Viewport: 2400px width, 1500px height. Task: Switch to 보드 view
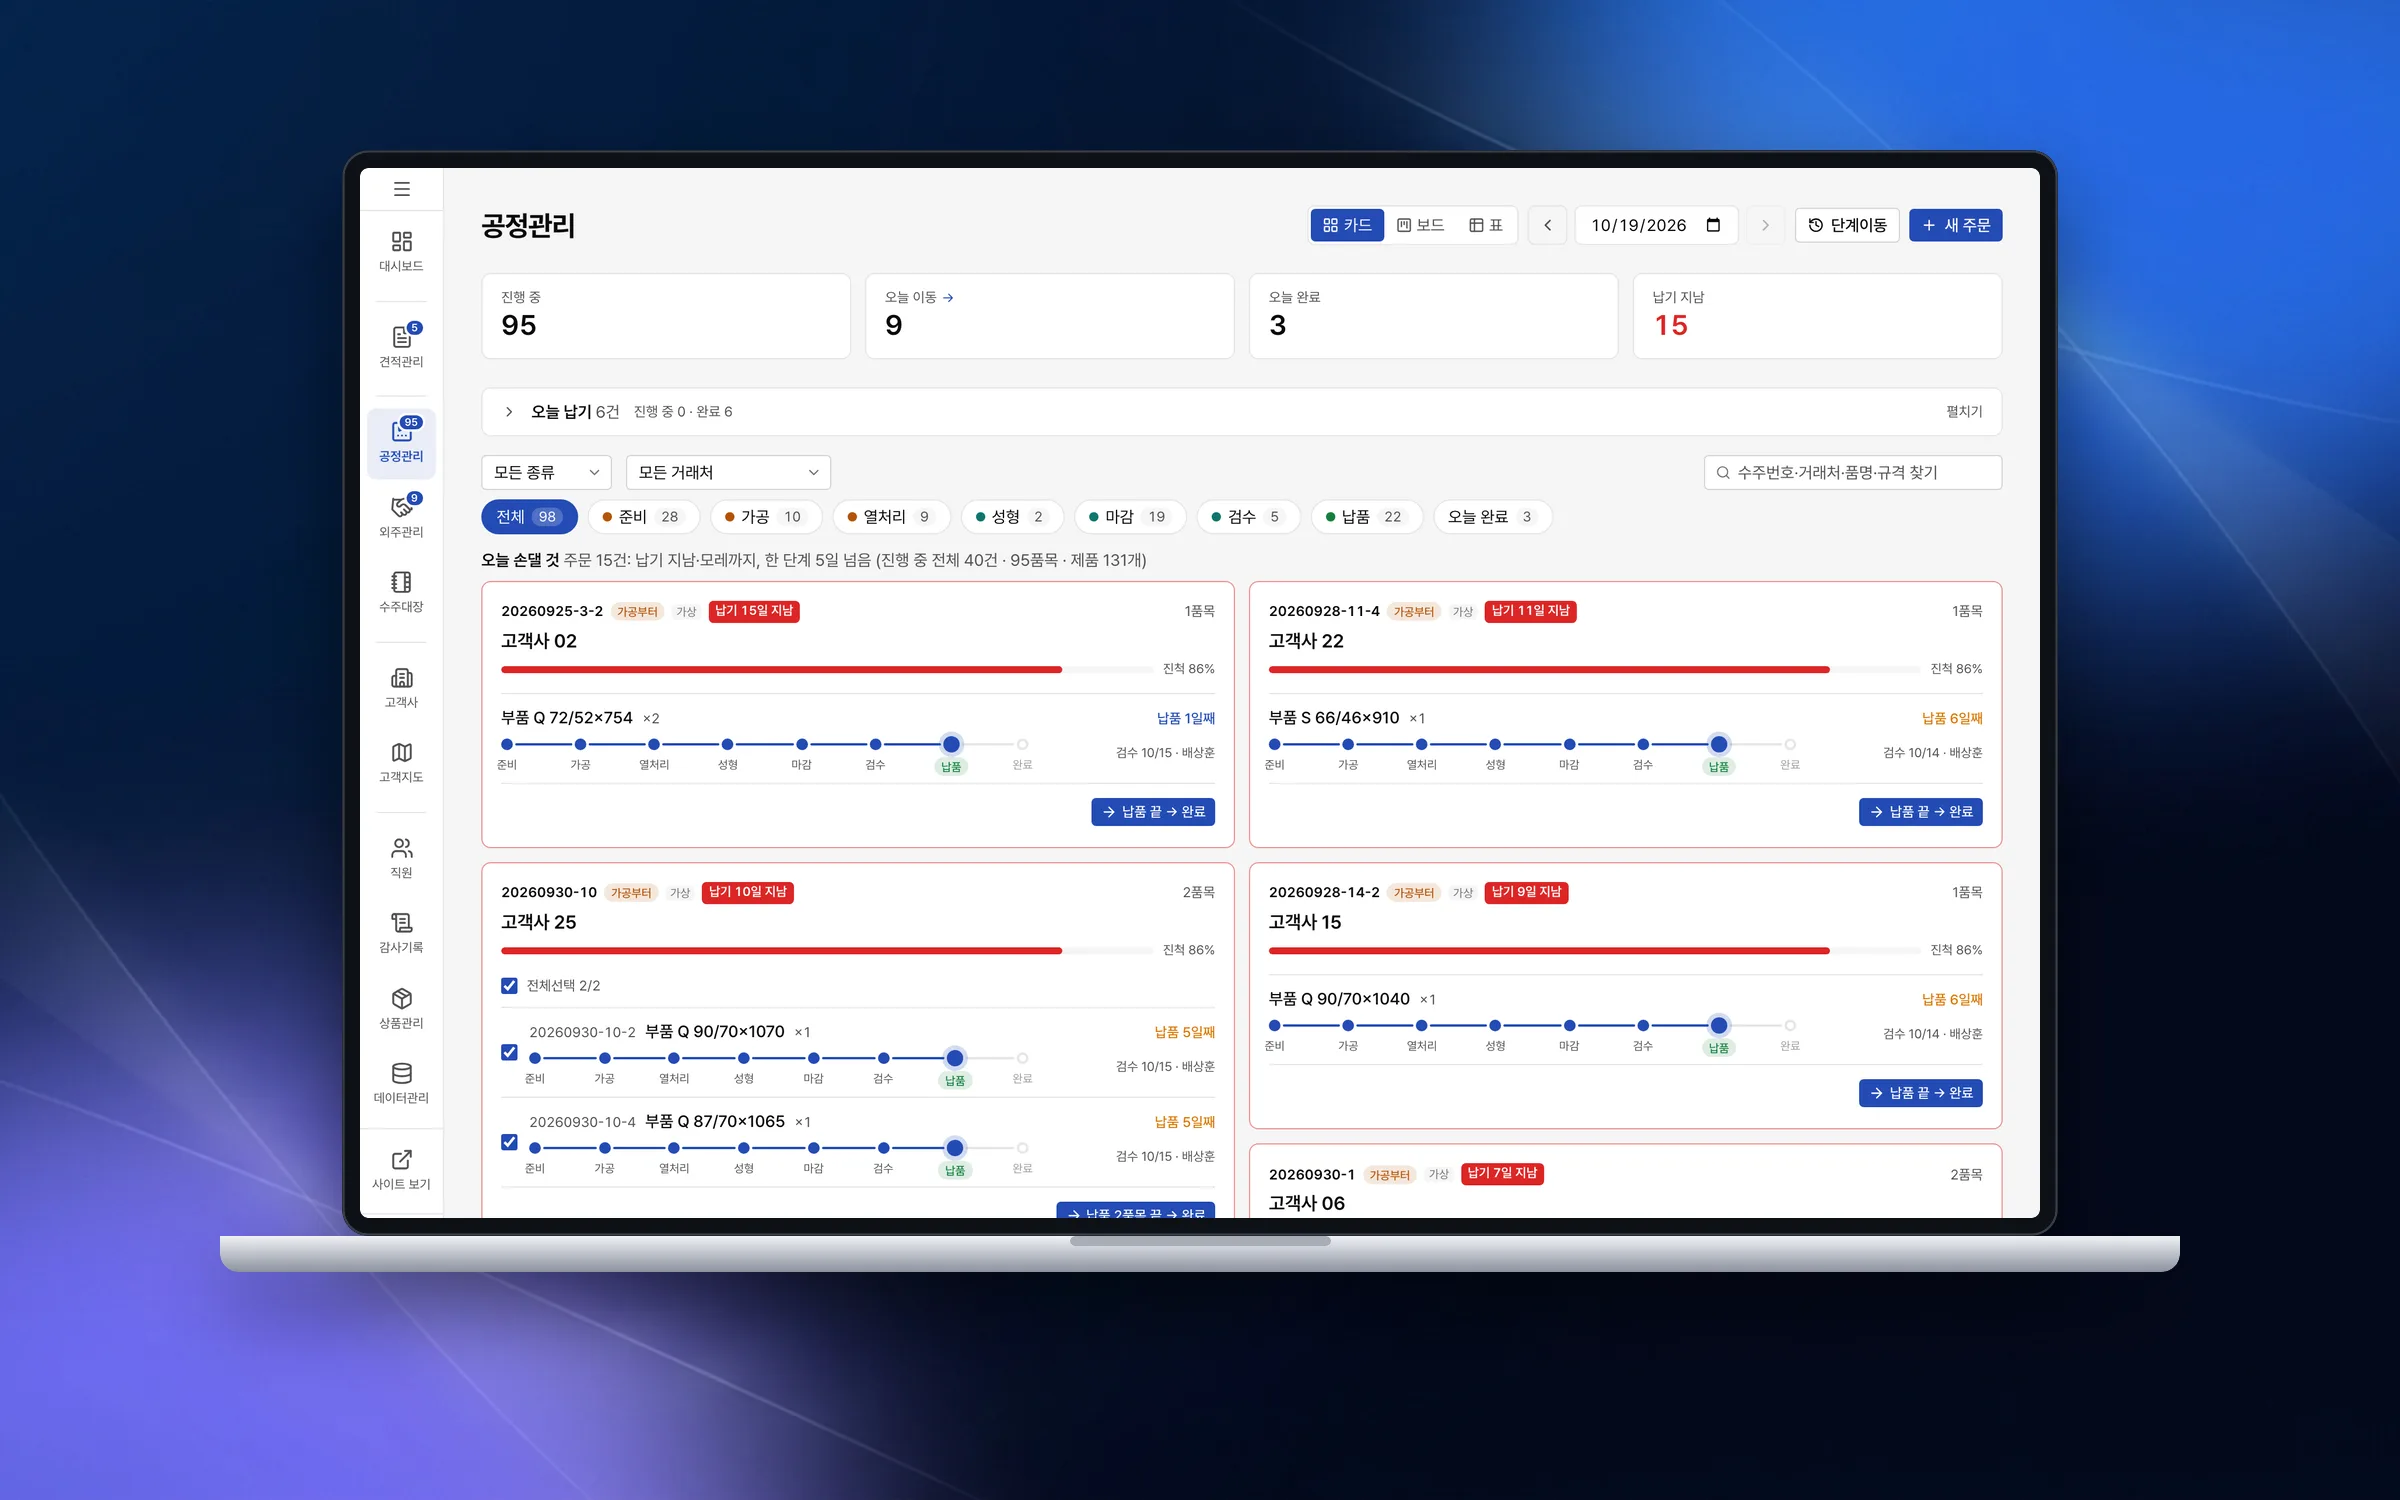(1421, 225)
